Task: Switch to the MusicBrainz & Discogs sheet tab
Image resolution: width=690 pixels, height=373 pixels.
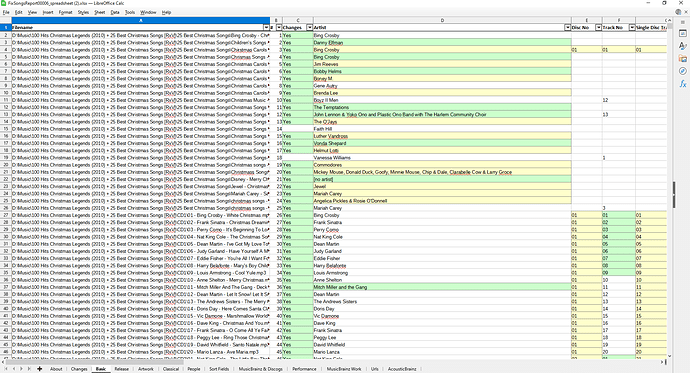Action: coord(261,369)
